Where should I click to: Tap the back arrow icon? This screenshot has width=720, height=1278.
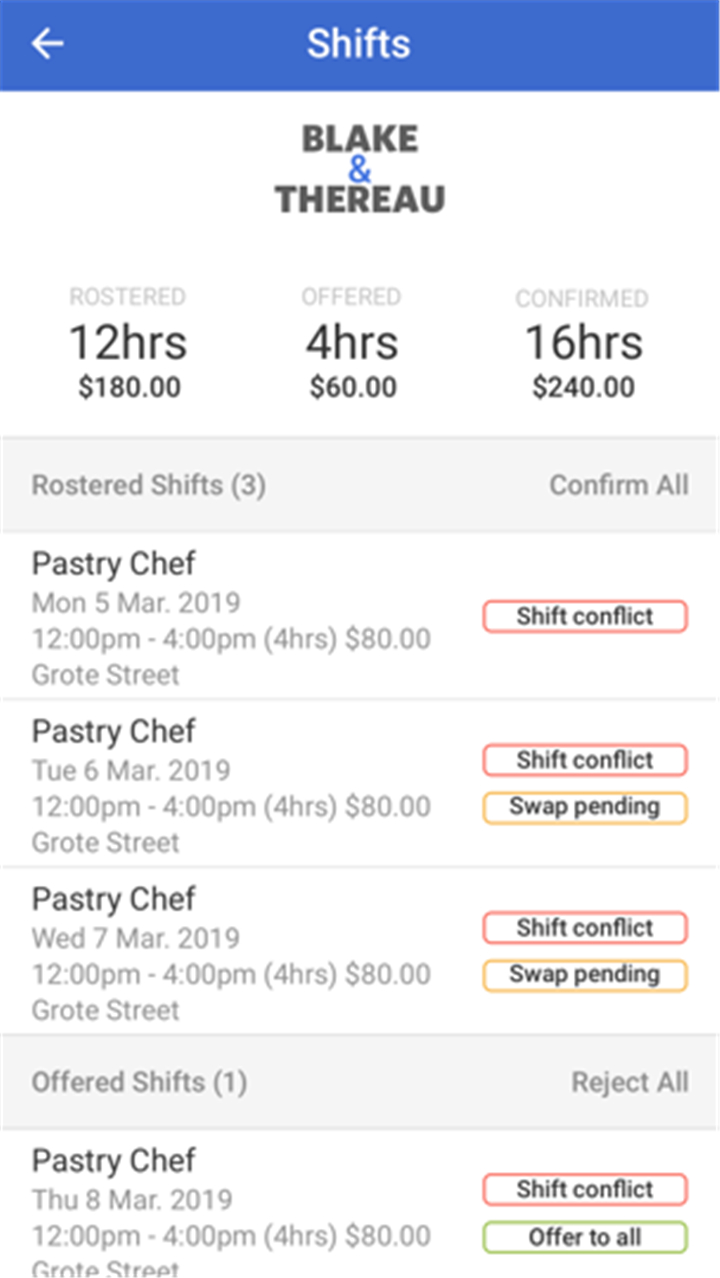pyautogui.click(x=47, y=44)
